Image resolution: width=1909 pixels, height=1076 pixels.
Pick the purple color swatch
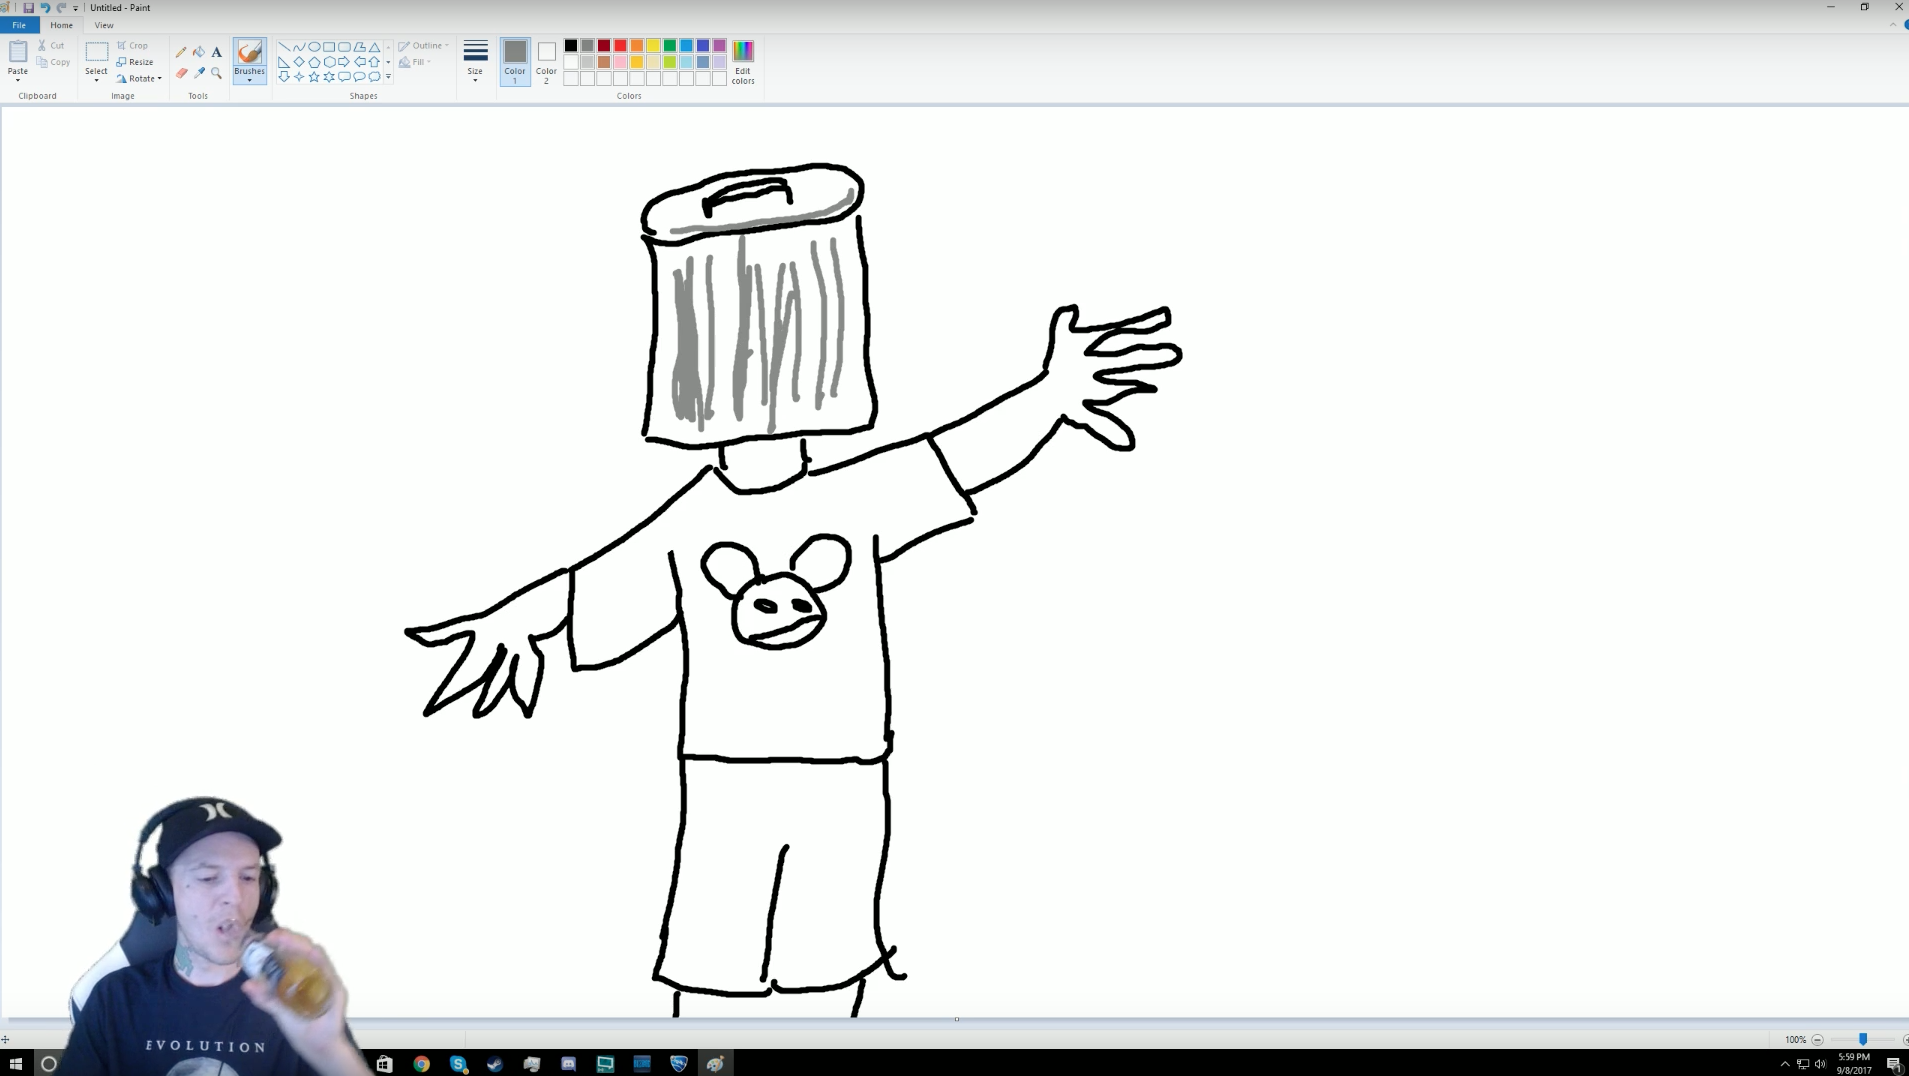[719, 45]
